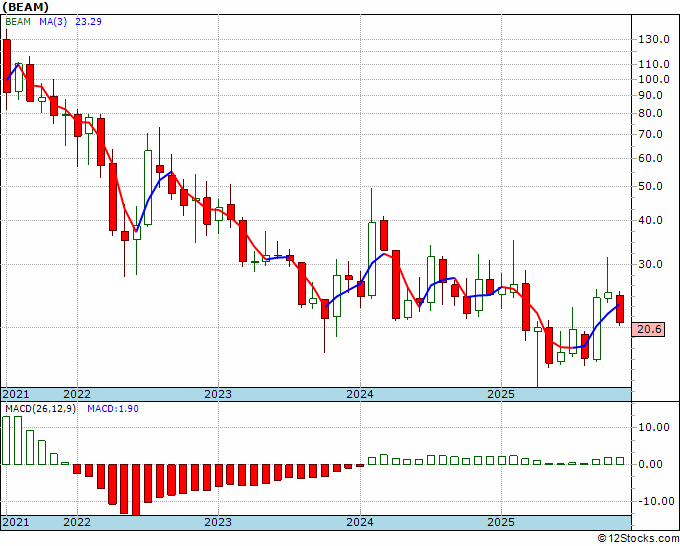Click the 2024 label on MACD timeline
The width and height of the screenshot is (680, 546).
click(x=360, y=522)
